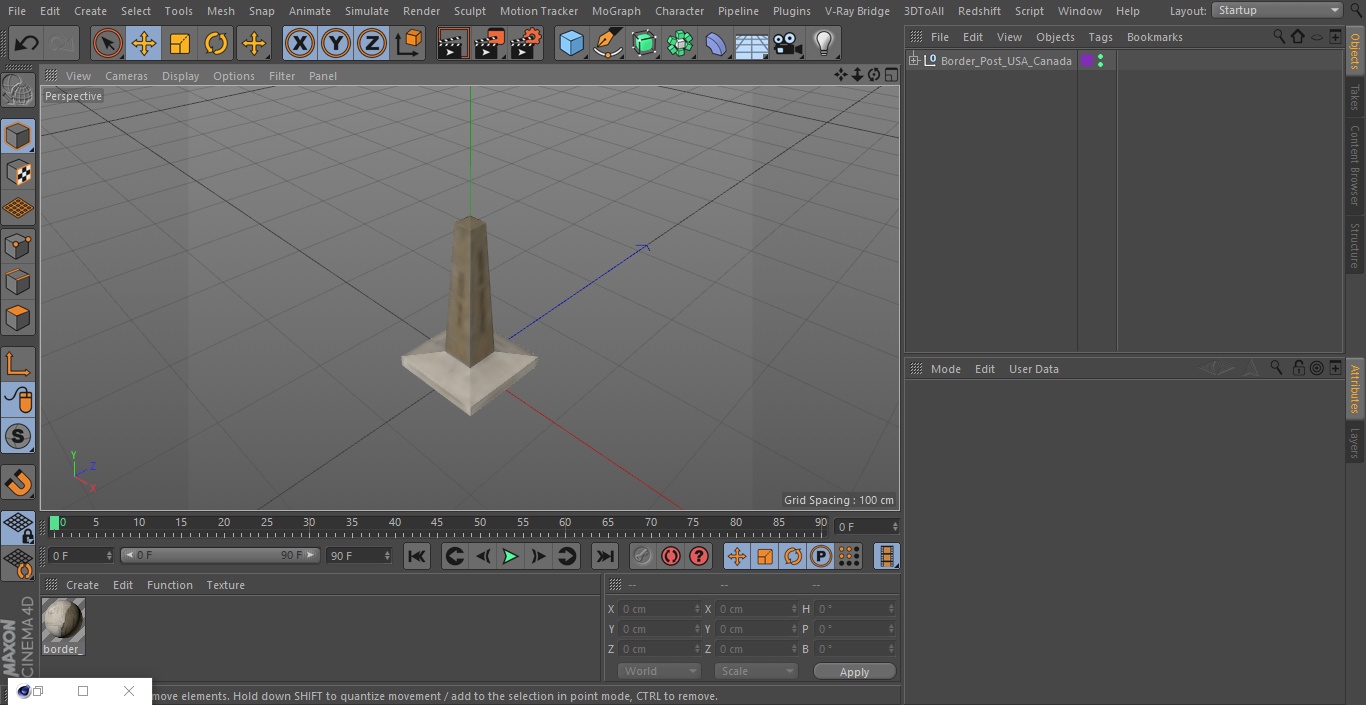Screen dimensions: 1366x705
Task: Click X position input field
Action: (660, 609)
